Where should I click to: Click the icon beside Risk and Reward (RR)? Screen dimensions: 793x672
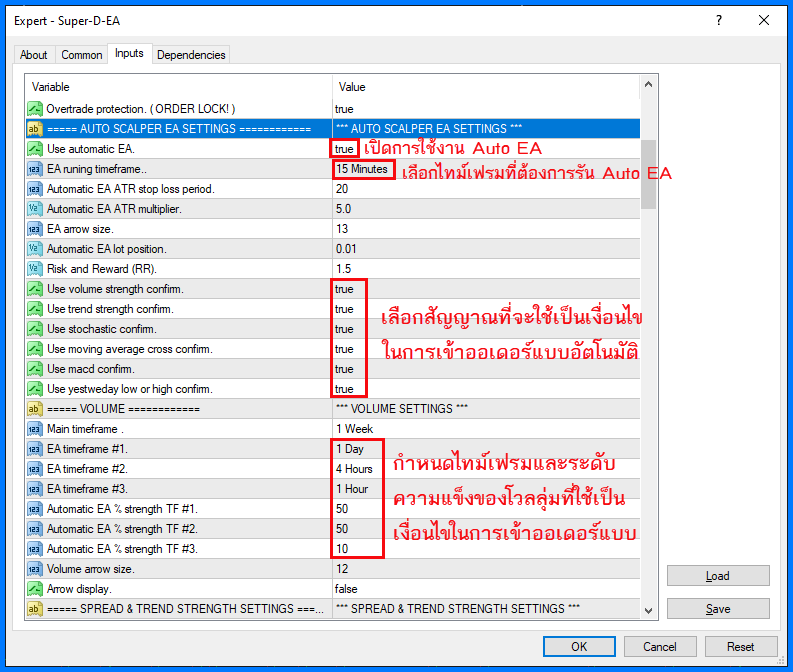(x=35, y=269)
